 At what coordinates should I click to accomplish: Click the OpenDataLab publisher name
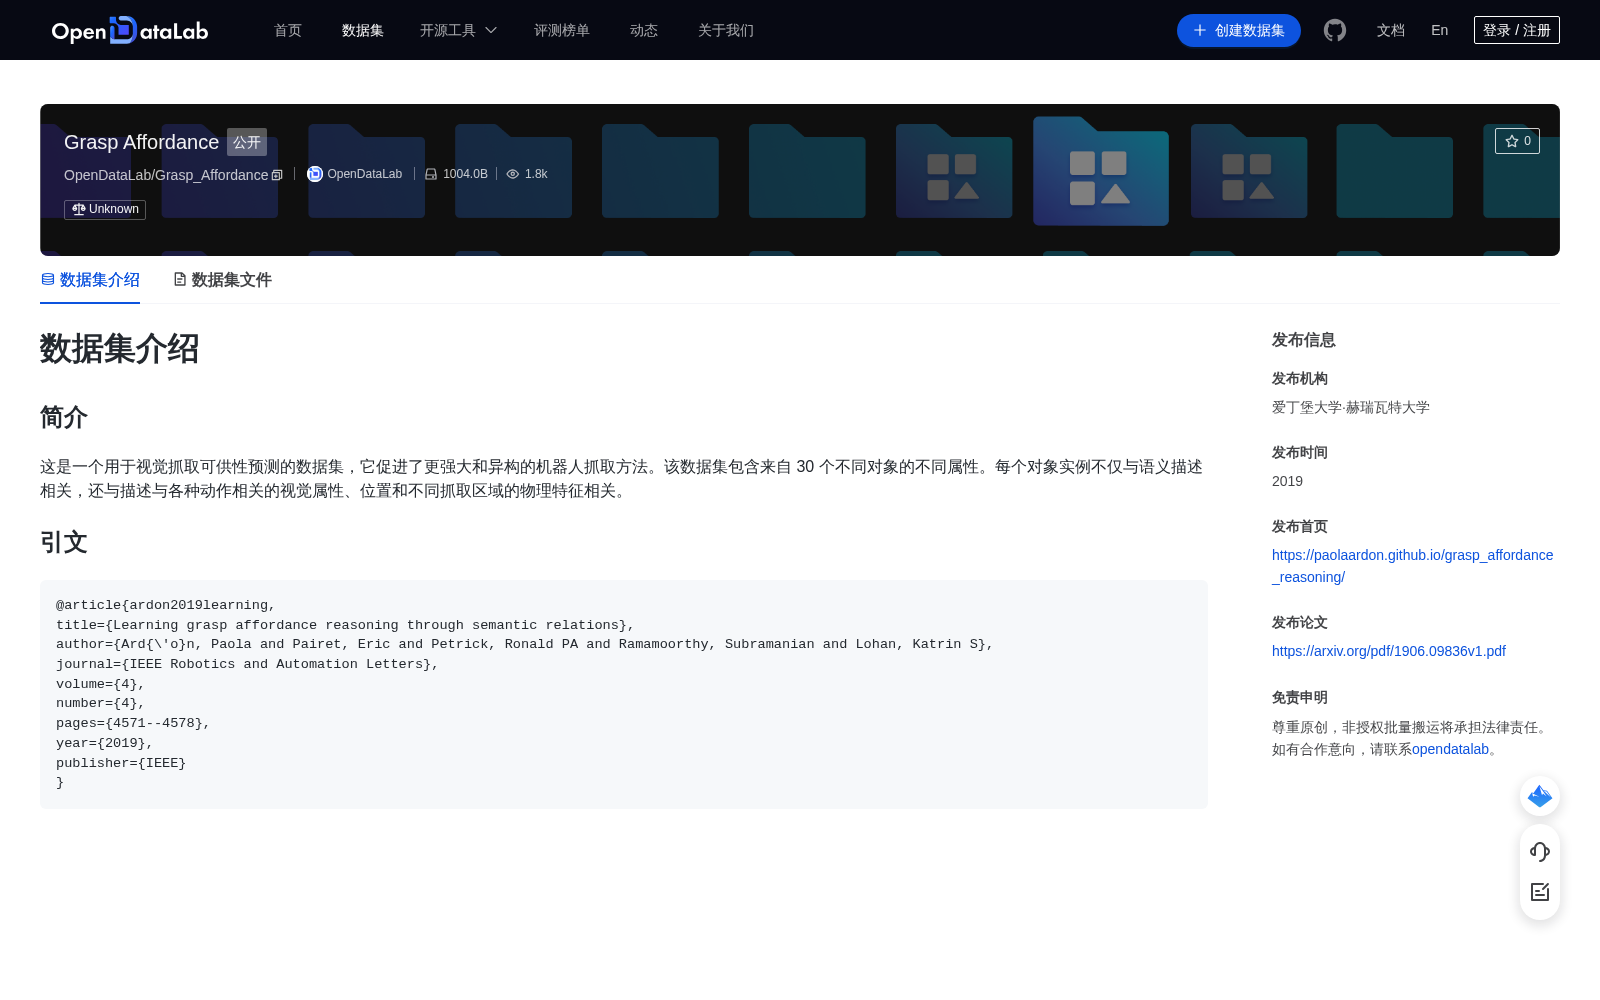(x=365, y=174)
